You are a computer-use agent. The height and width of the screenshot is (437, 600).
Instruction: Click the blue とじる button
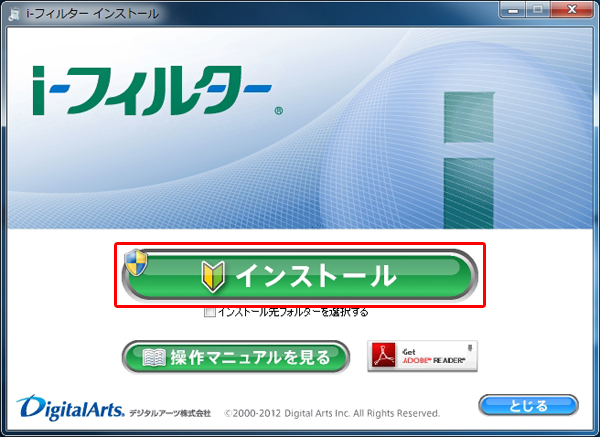click(528, 405)
